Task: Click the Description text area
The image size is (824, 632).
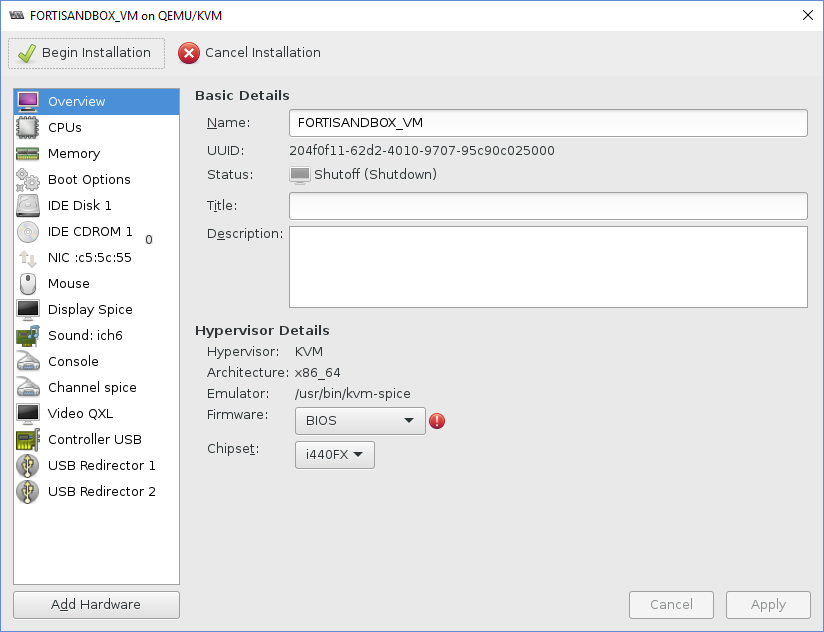Action: pos(548,267)
